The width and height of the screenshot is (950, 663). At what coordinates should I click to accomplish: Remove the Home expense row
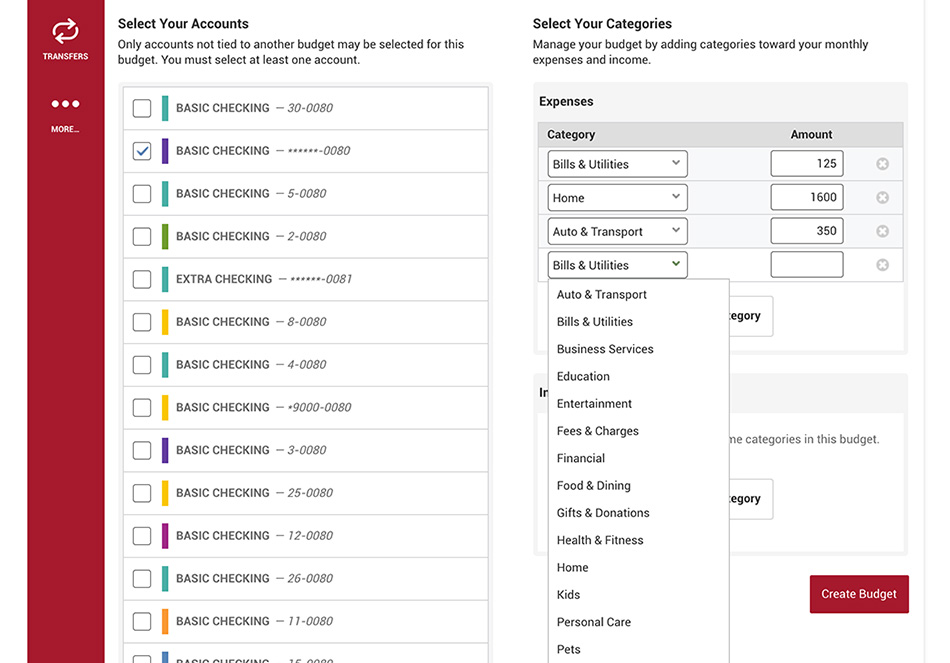pos(882,198)
